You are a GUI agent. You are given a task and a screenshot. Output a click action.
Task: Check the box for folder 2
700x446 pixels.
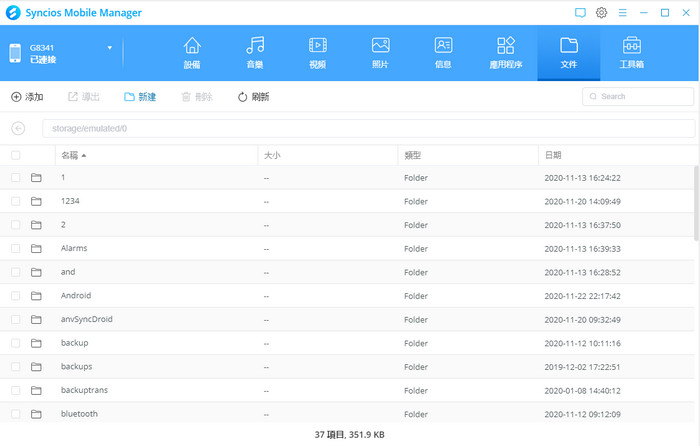coord(16,225)
